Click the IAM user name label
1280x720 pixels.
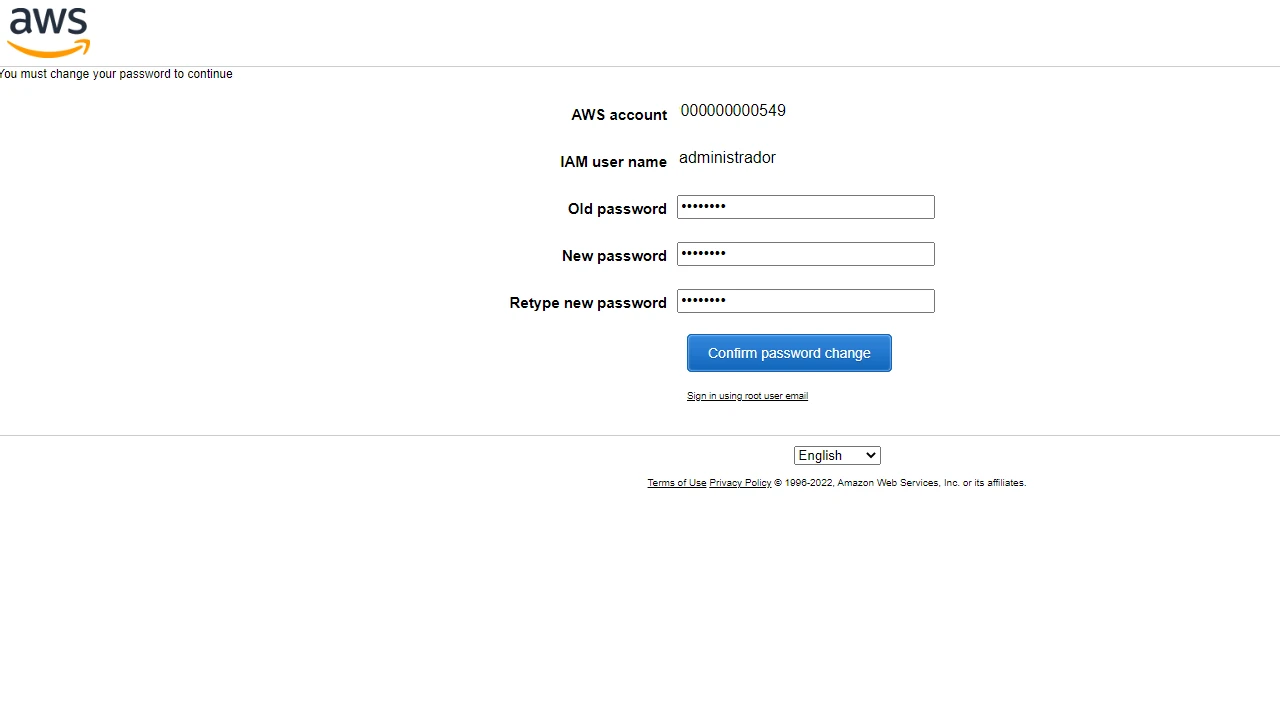coord(613,162)
